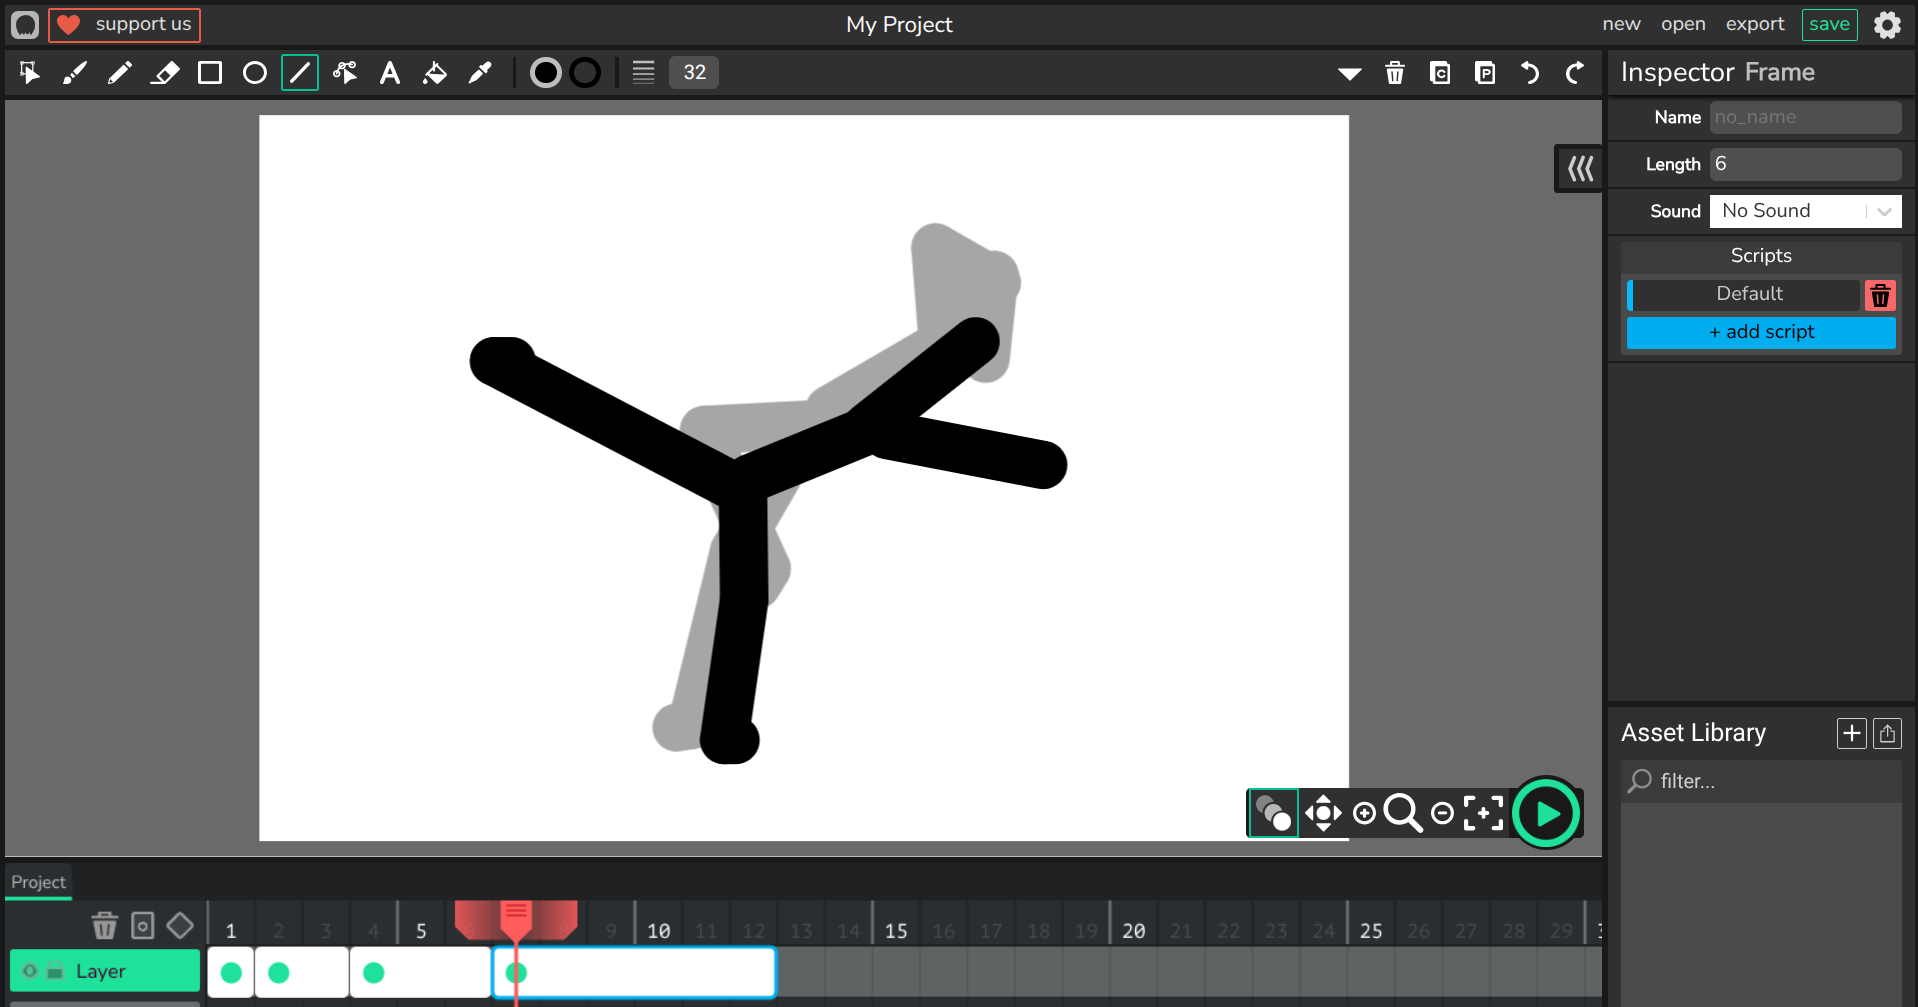Open the export menu
The height and width of the screenshot is (1007, 1918).
(1754, 24)
